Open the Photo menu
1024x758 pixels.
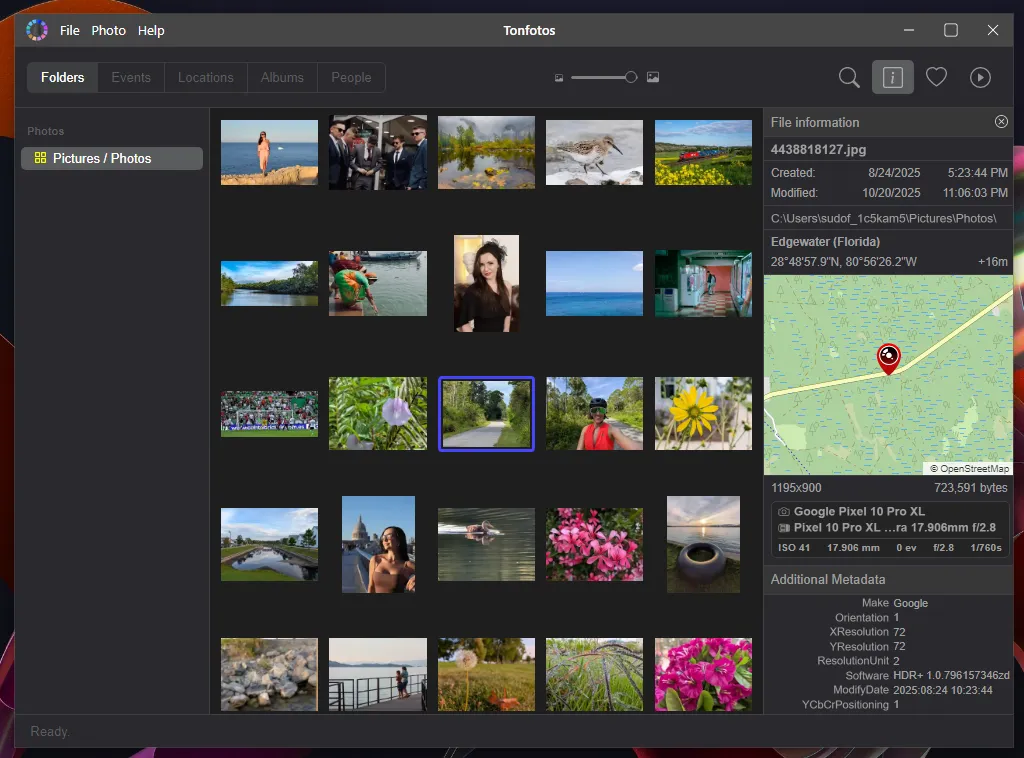pos(108,30)
